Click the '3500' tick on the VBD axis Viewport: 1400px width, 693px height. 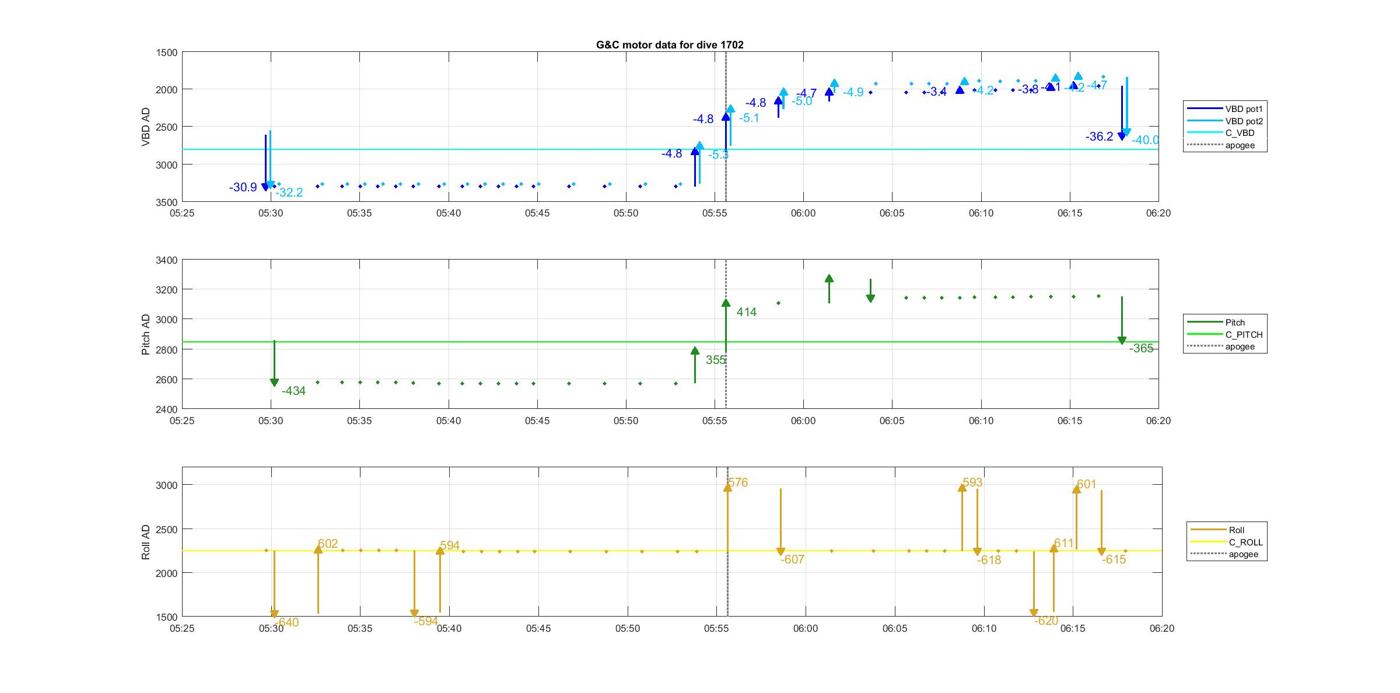click(167, 202)
